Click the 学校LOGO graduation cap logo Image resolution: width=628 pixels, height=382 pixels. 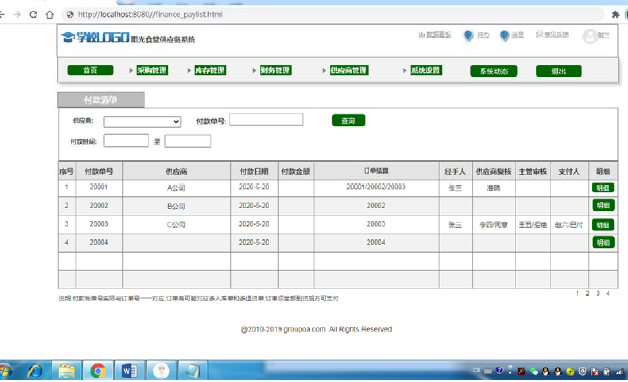[68, 37]
